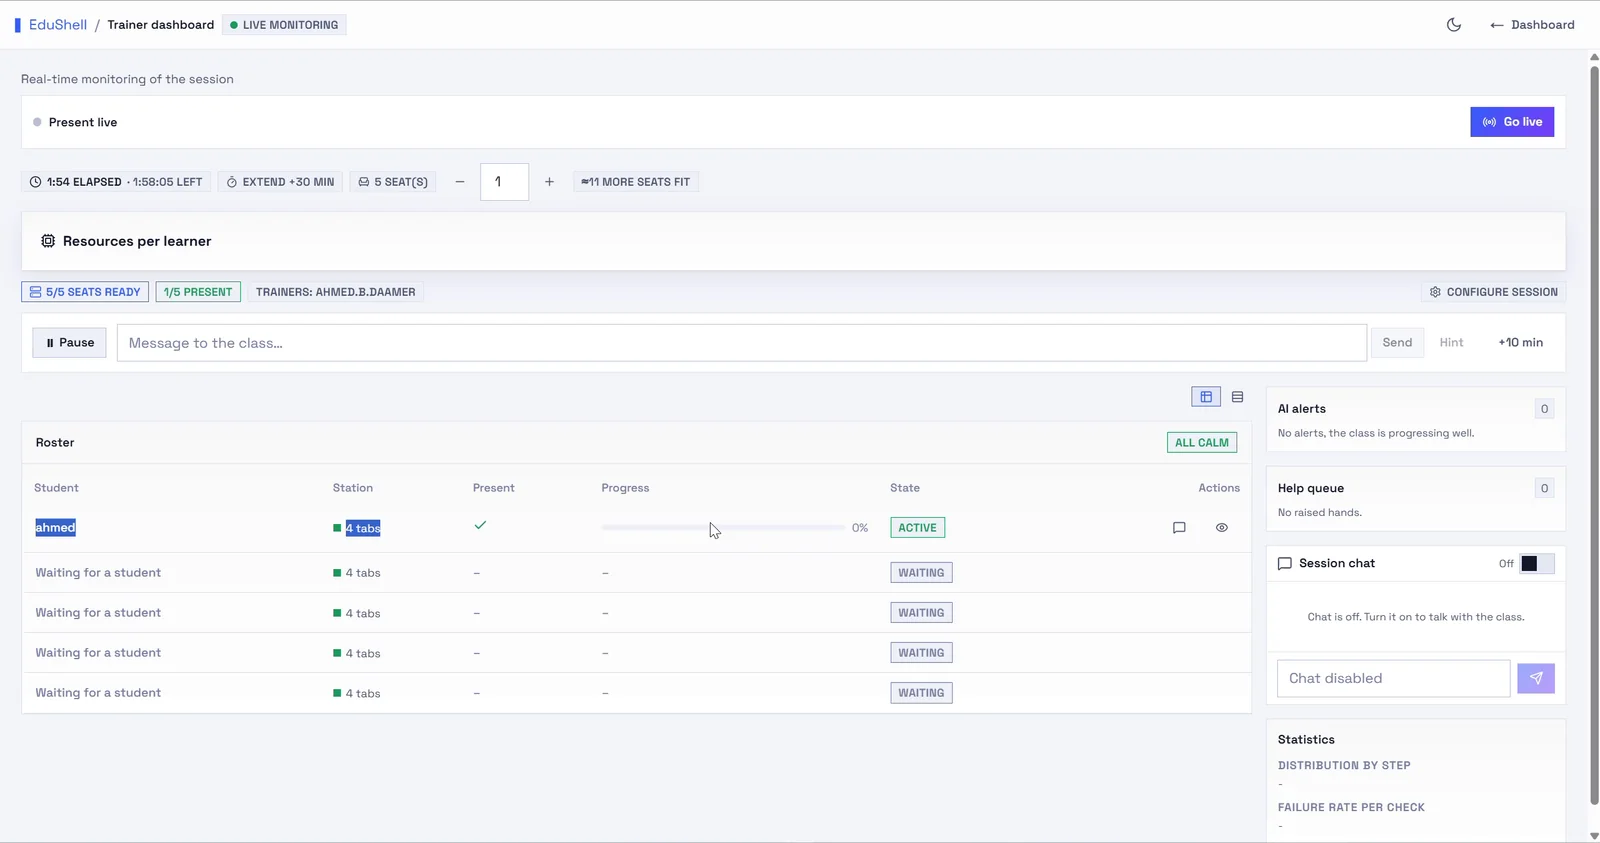
Task: Increase seat count with plus button
Action: click(549, 182)
